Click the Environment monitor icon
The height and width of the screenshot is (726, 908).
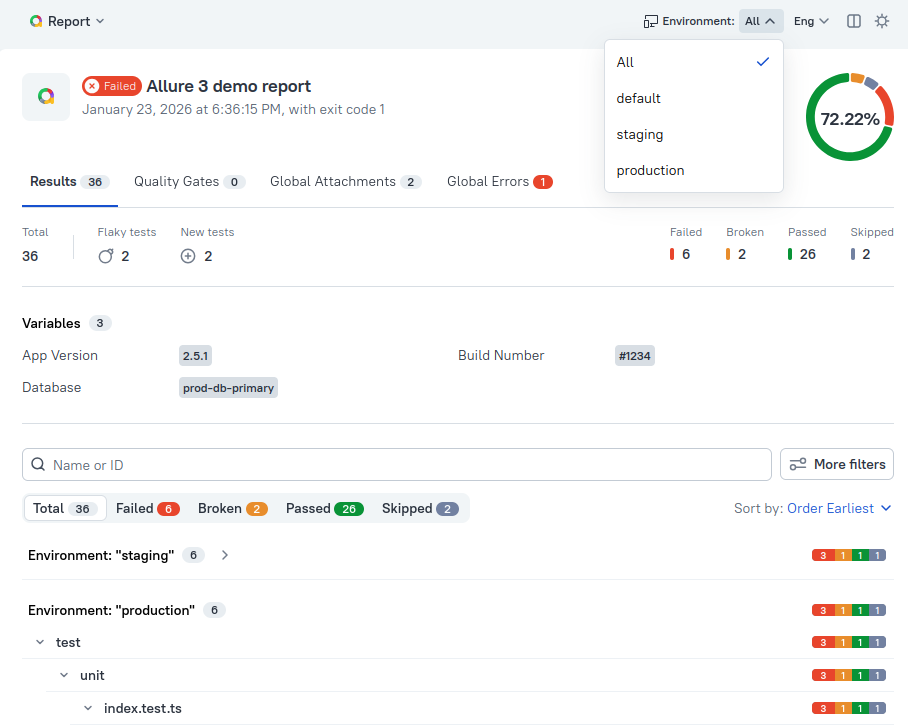pyautogui.click(x=650, y=21)
